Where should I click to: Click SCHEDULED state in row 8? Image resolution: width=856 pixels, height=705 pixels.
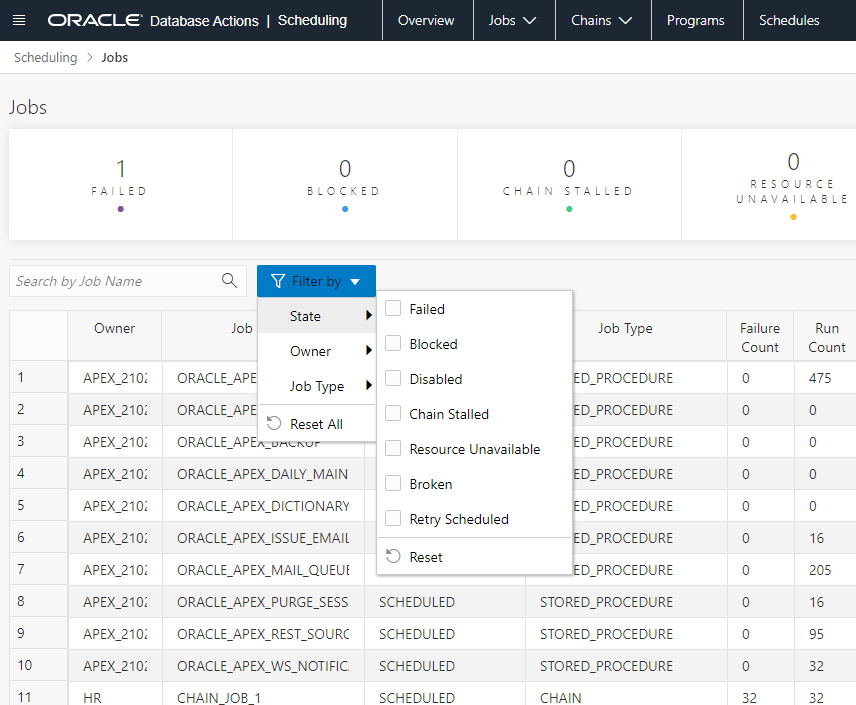point(417,602)
